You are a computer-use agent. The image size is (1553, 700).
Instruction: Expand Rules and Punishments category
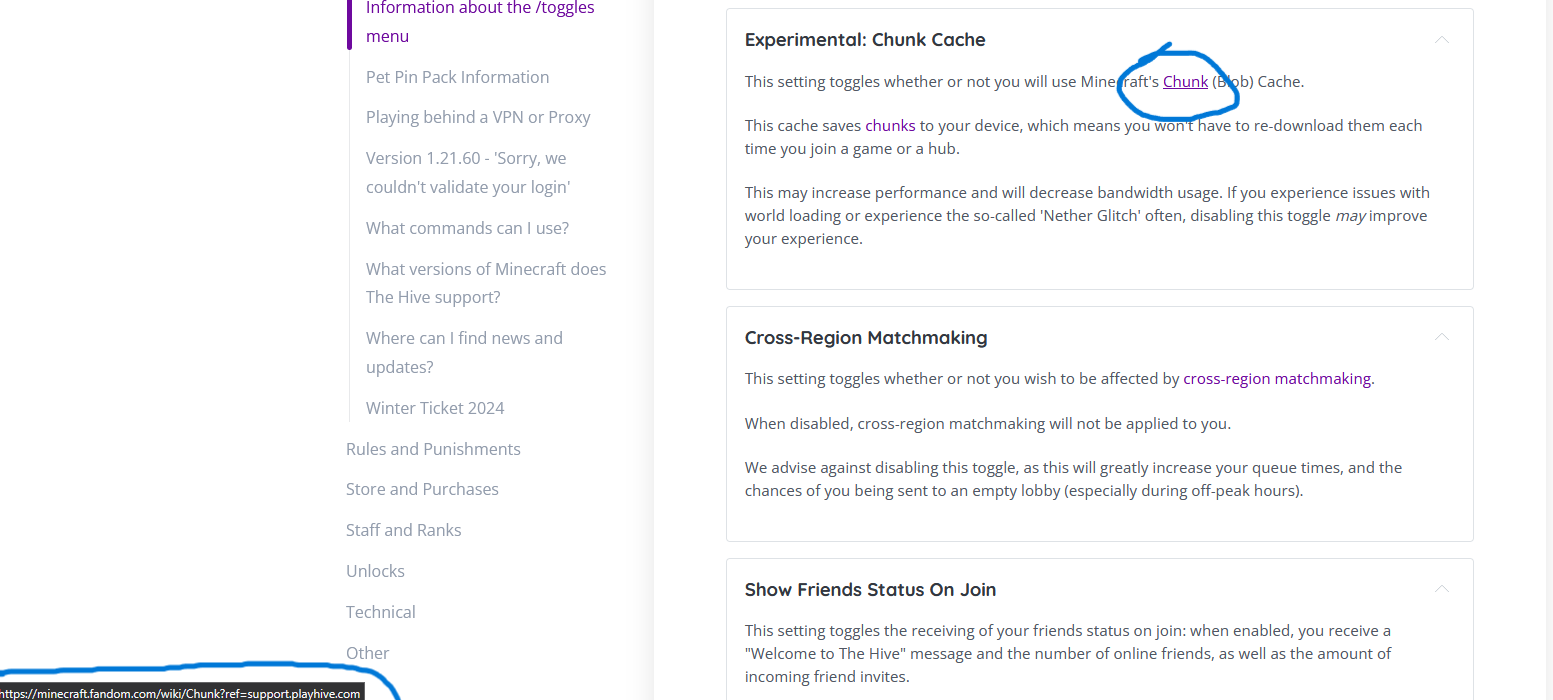(x=433, y=449)
